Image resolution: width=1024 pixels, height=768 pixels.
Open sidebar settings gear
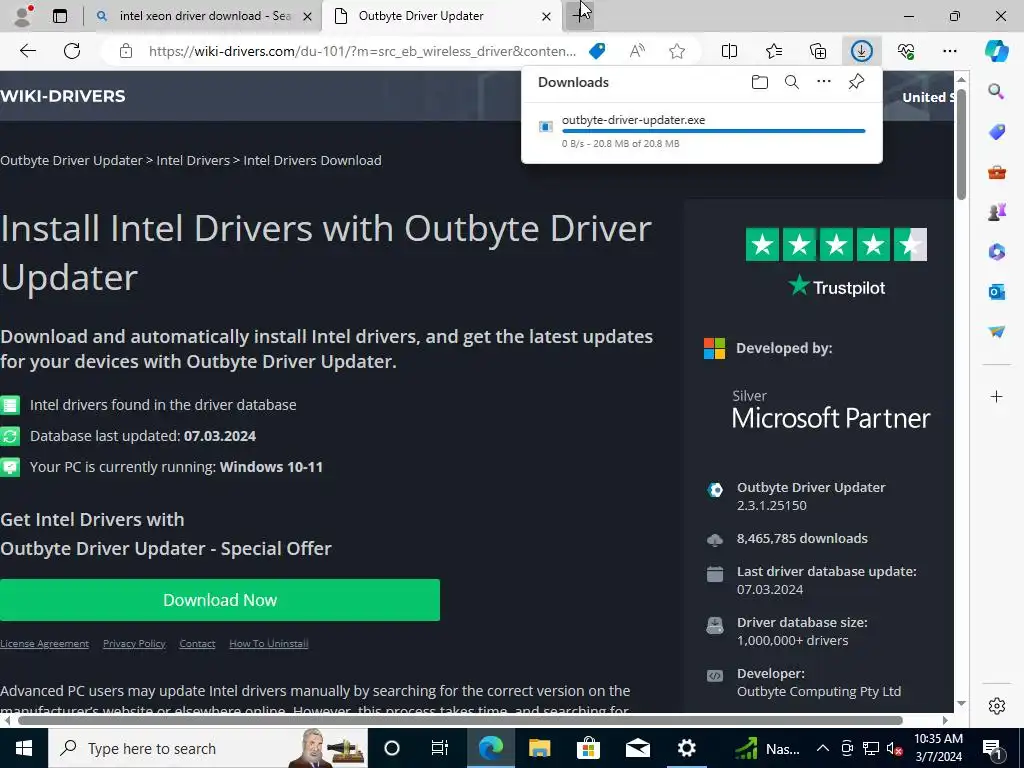point(996,706)
